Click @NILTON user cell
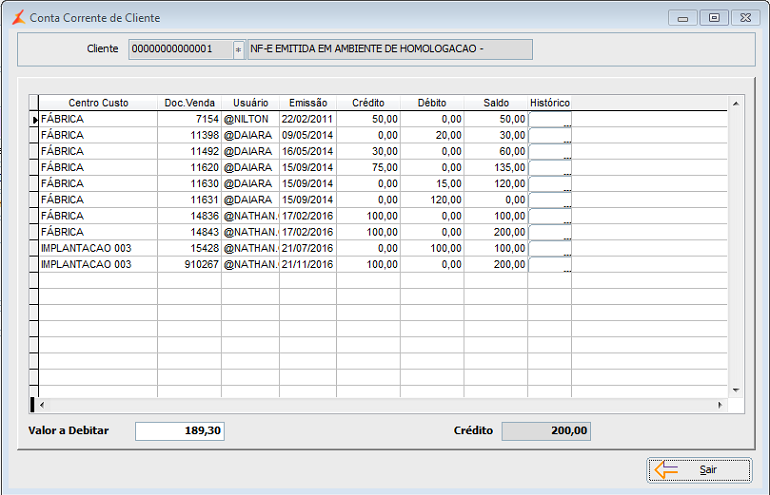This screenshot has height=495, width=770. (x=250, y=119)
